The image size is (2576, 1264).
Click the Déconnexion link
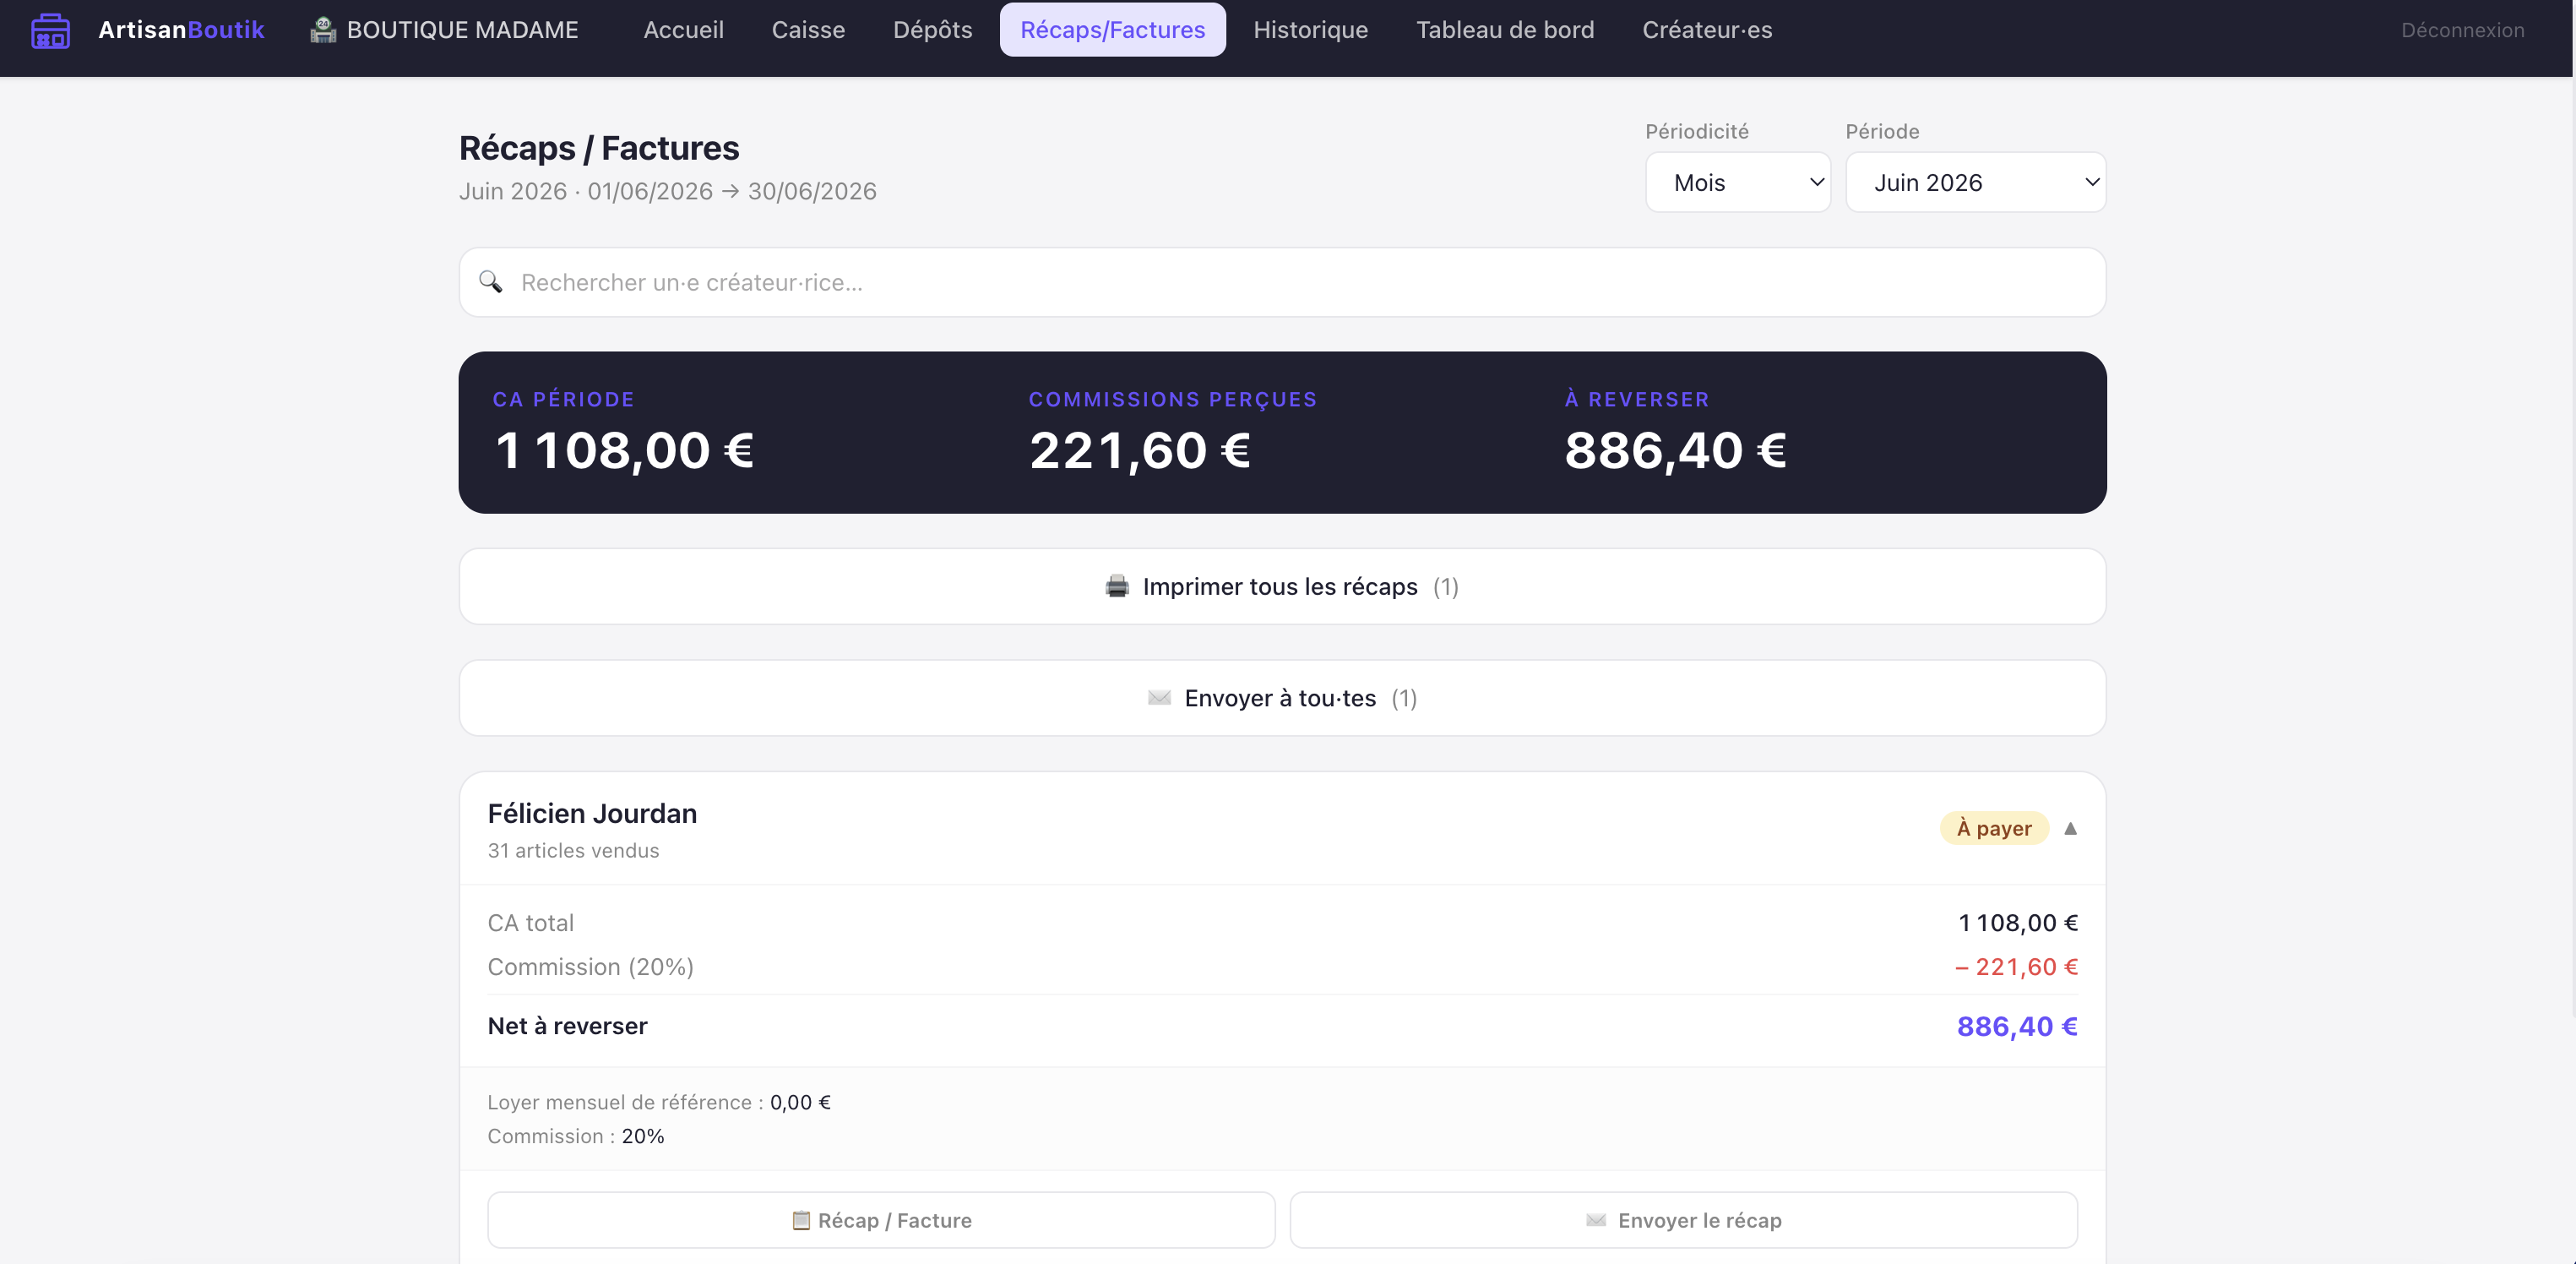pos(2462,30)
